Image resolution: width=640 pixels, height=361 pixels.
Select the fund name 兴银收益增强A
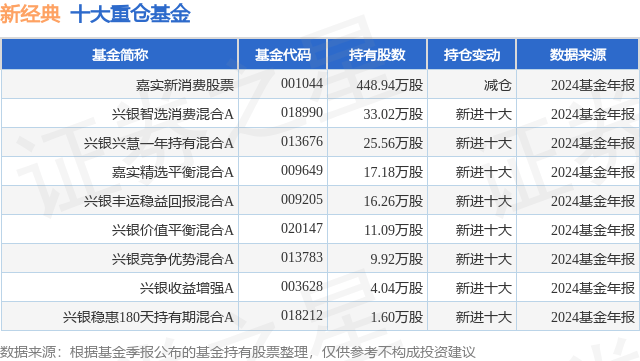187,288
